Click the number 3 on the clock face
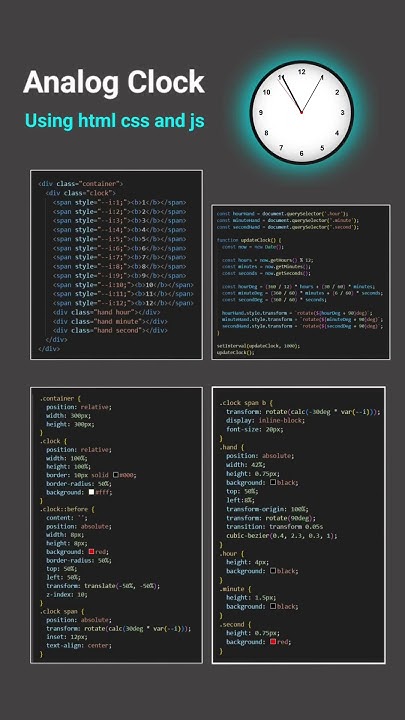The image size is (405, 720). tap(342, 112)
